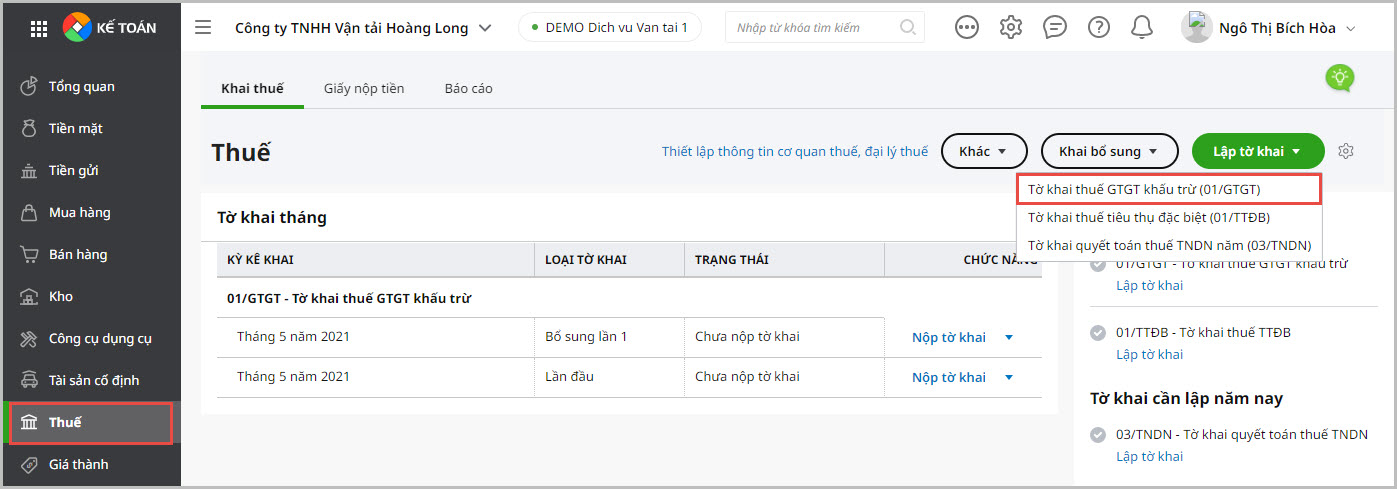Click Lập tờ khai under 01/TTĐB
The width and height of the screenshot is (1397, 489).
[1149, 354]
